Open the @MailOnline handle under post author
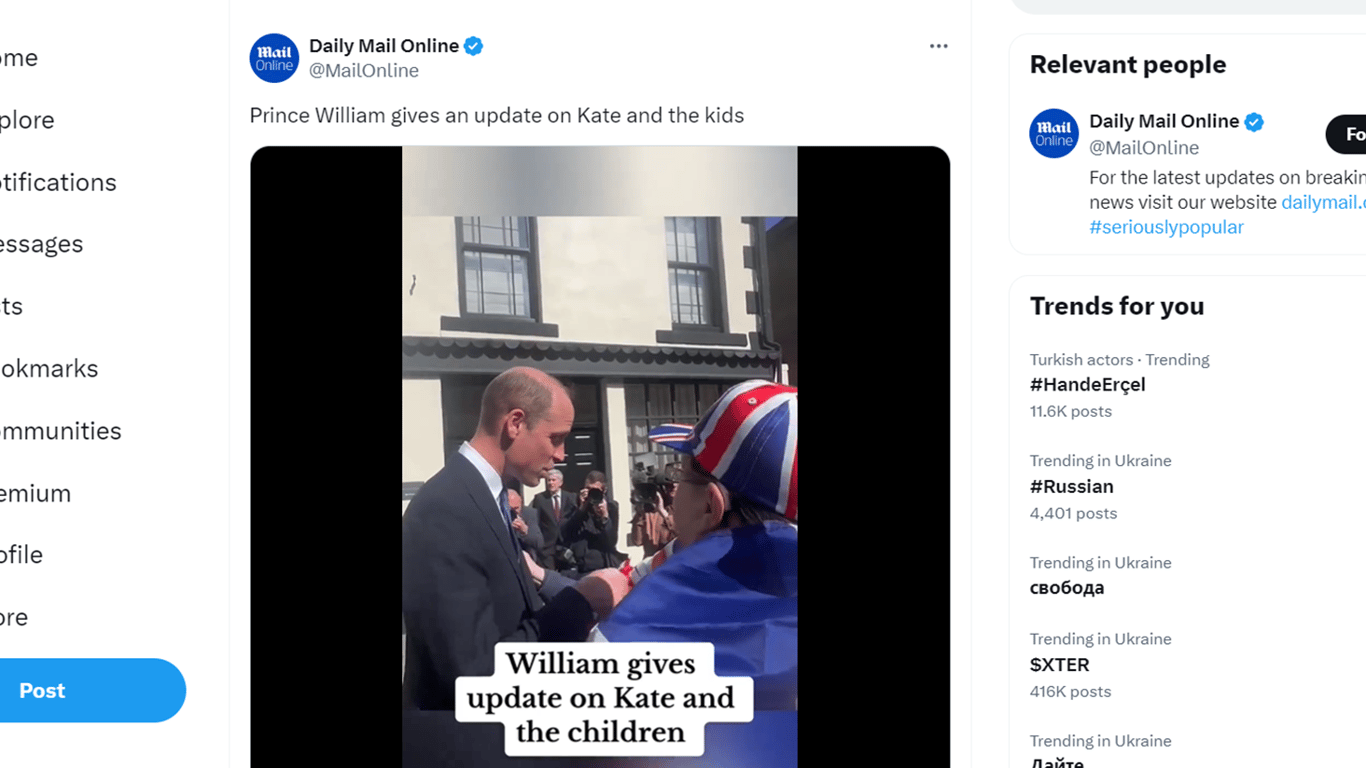The height and width of the screenshot is (768, 1366). pos(364,71)
